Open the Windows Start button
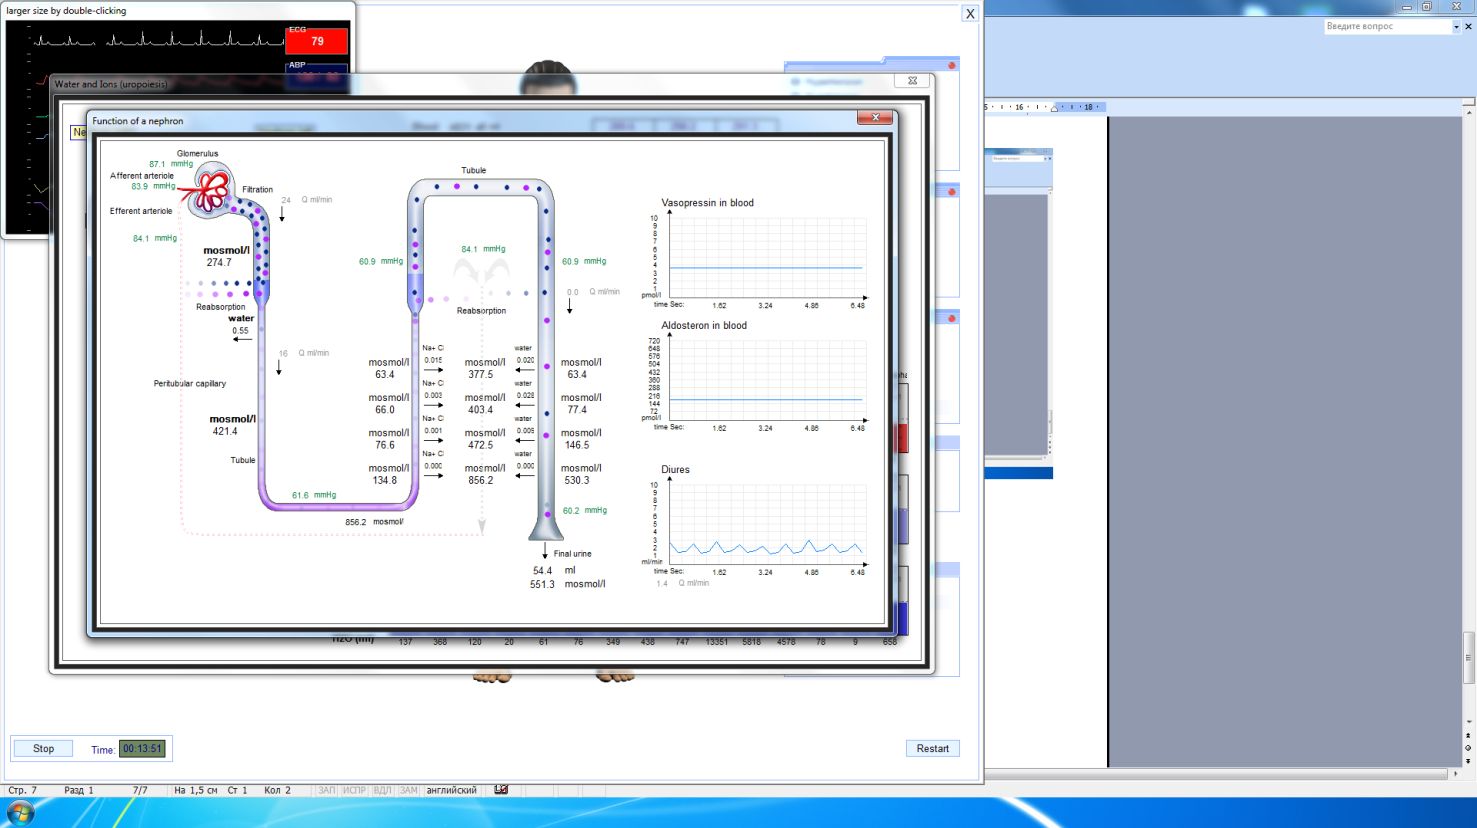Screen dimensions: 1477x828 (19, 813)
